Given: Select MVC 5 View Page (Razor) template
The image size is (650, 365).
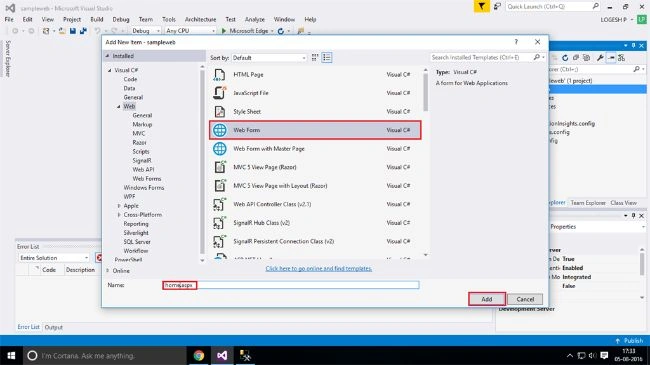Looking at the screenshot, I should (x=315, y=167).
